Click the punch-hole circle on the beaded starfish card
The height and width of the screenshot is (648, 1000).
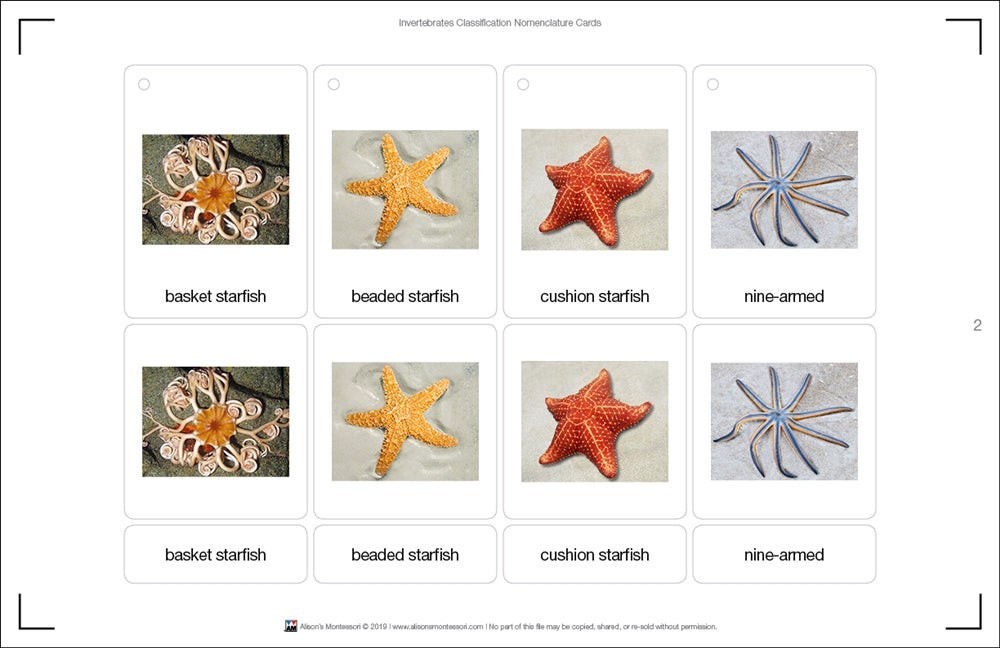tap(334, 84)
